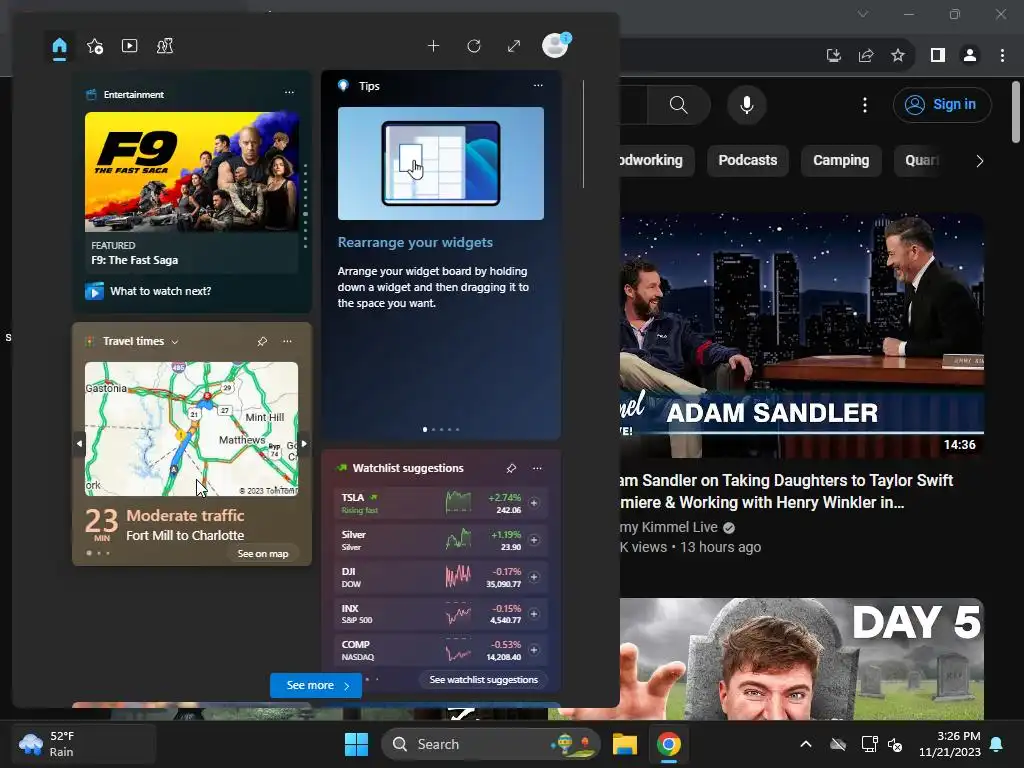Add a widget with the plus icon

[434, 46]
